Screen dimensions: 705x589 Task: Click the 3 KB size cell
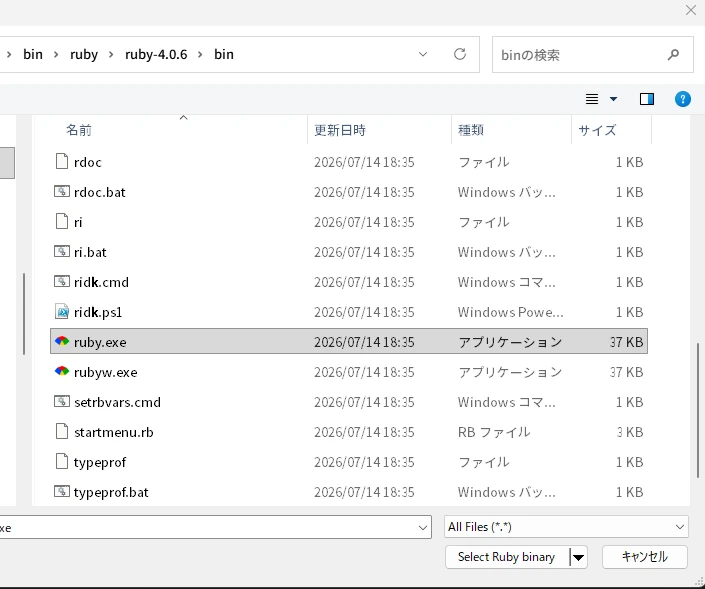click(x=630, y=432)
